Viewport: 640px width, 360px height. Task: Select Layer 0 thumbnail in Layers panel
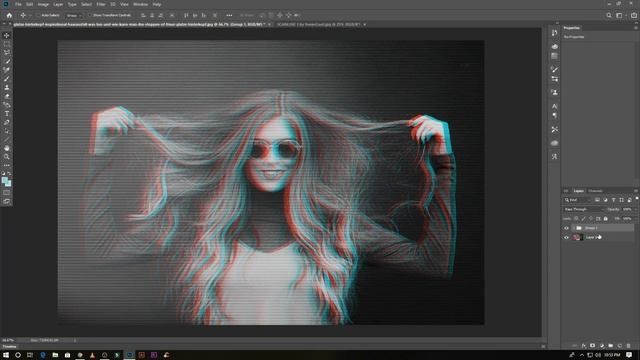click(x=577, y=237)
